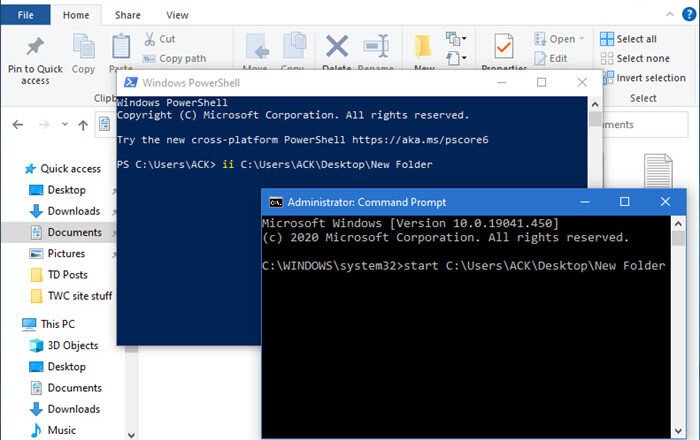Select Downloads under This PC
This screenshot has height=440, width=700.
click(x=65, y=409)
